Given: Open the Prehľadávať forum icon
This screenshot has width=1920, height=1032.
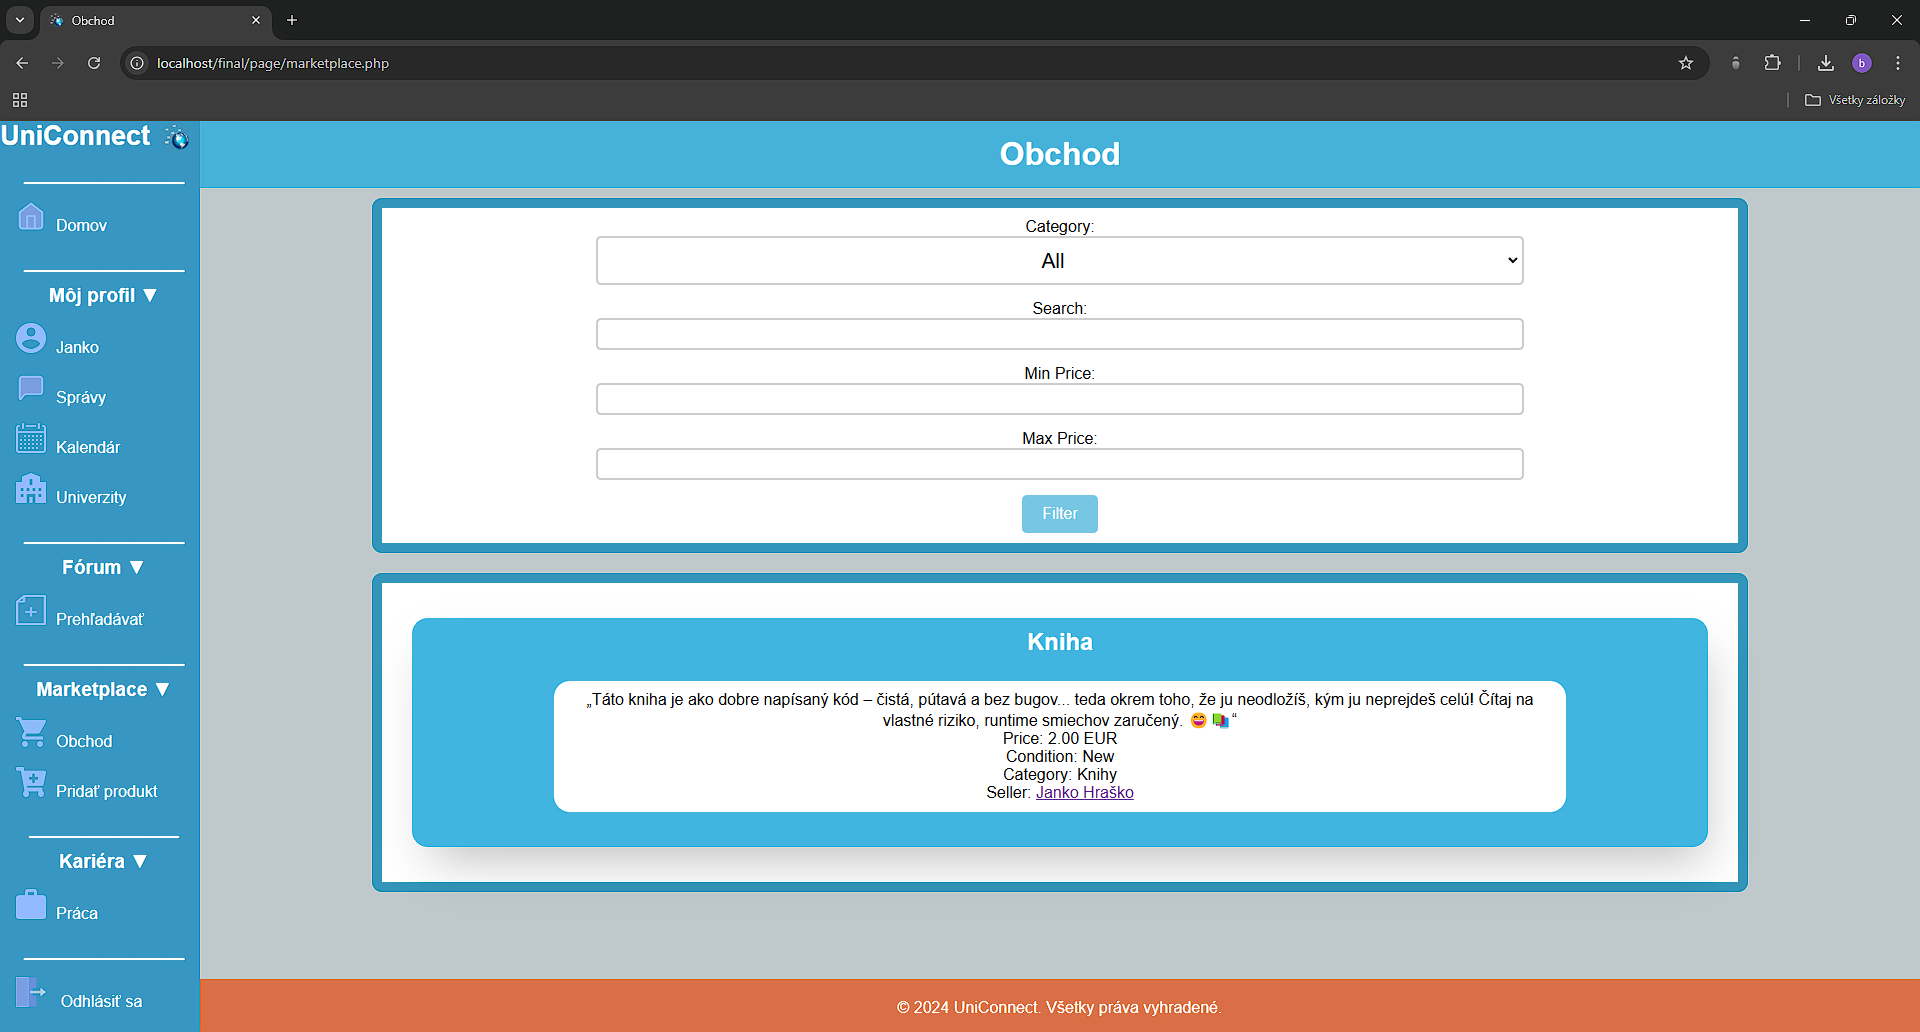Looking at the screenshot, I should tap(31, 610).
